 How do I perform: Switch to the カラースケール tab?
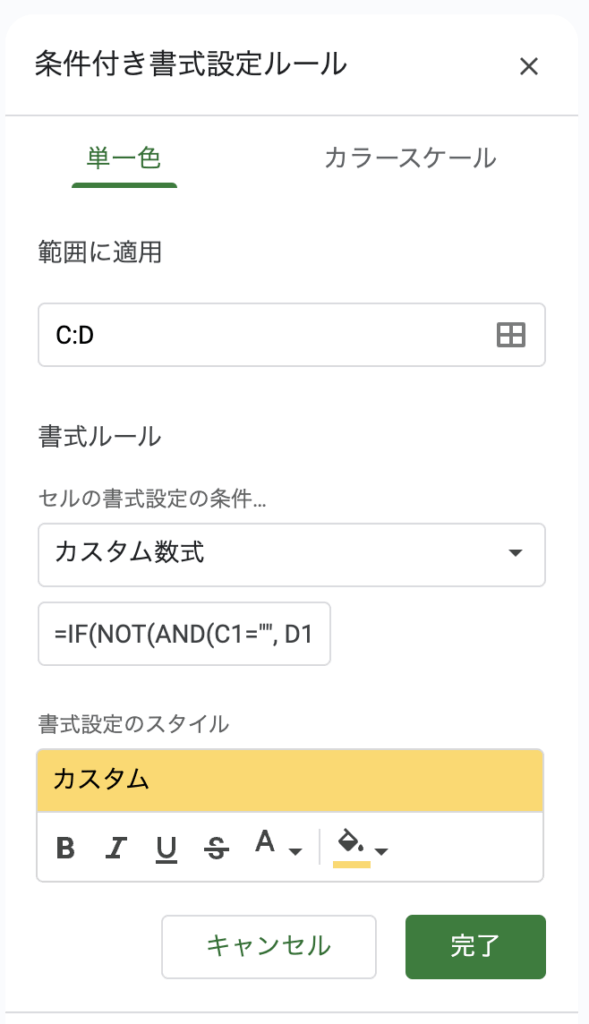(x=410, y=159)
